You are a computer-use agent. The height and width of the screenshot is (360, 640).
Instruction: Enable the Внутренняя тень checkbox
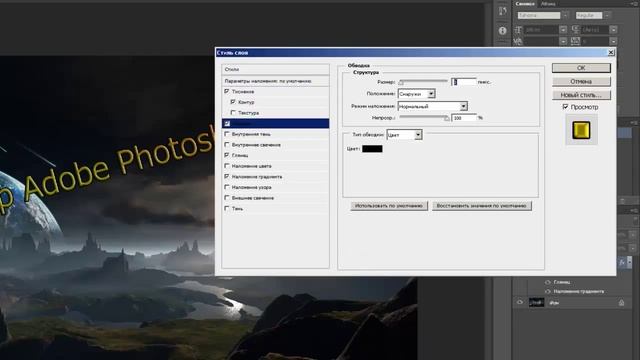click(227, 134)
